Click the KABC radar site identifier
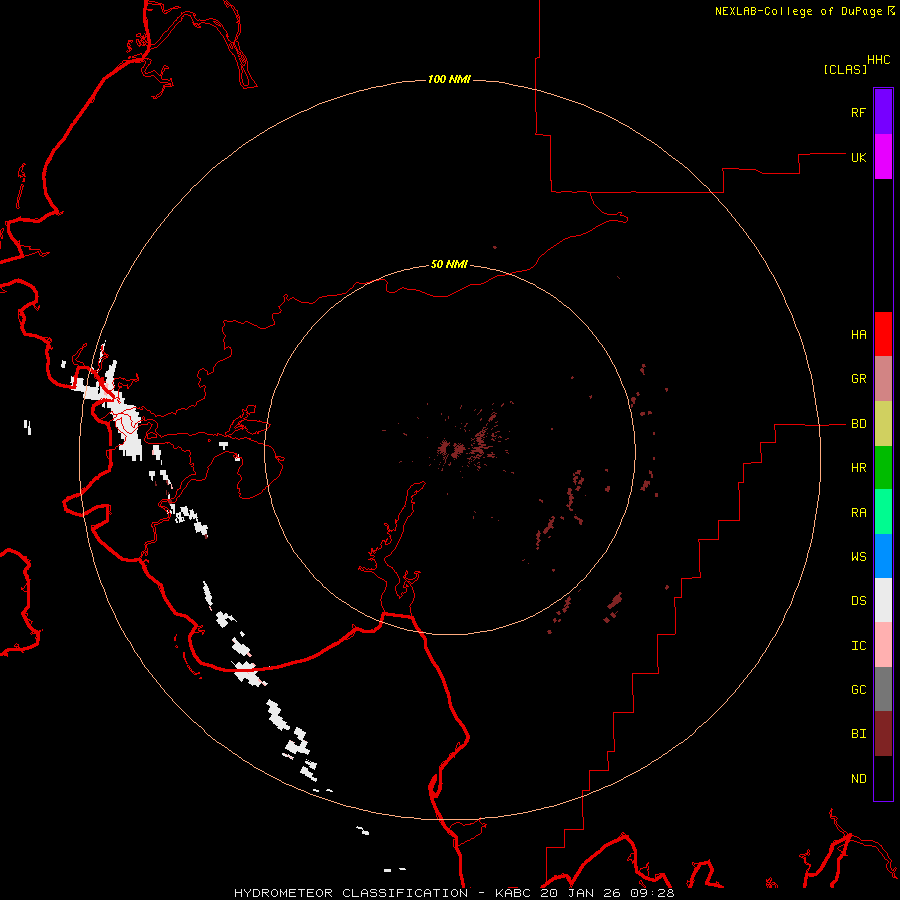 click(513, 893)
